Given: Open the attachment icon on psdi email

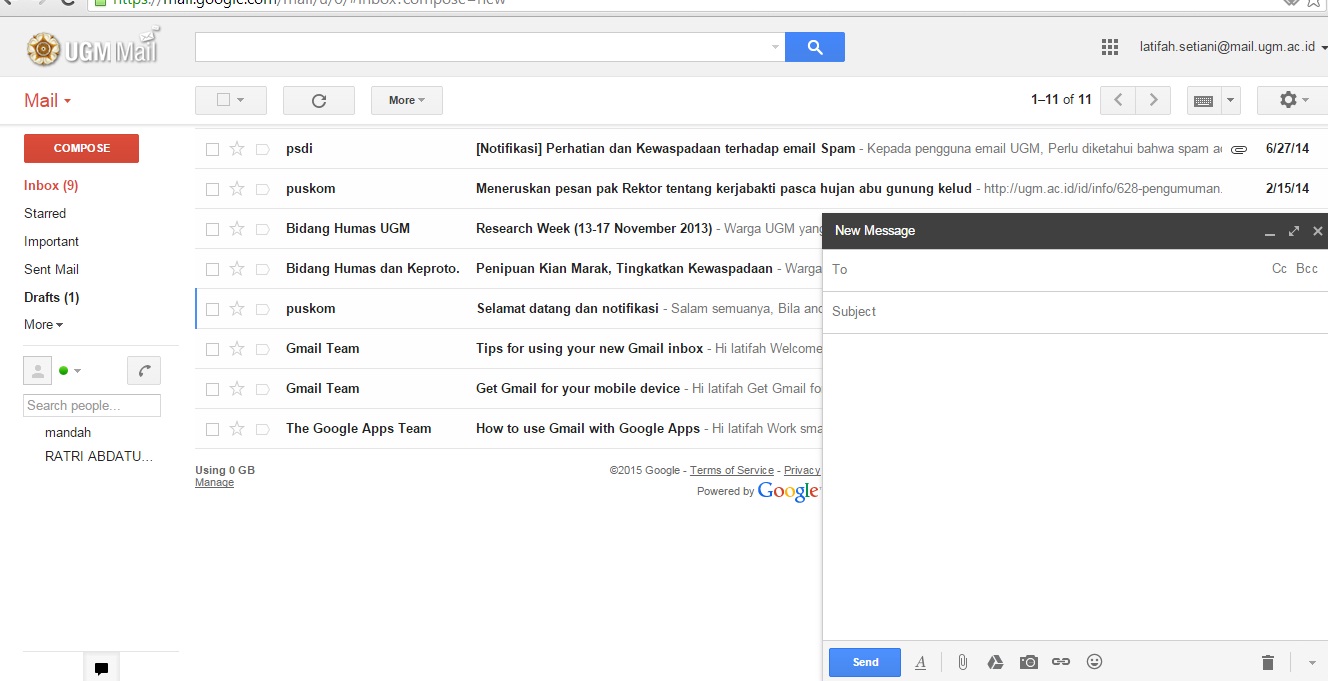Looking at the screenshot, I should 1239,149.
